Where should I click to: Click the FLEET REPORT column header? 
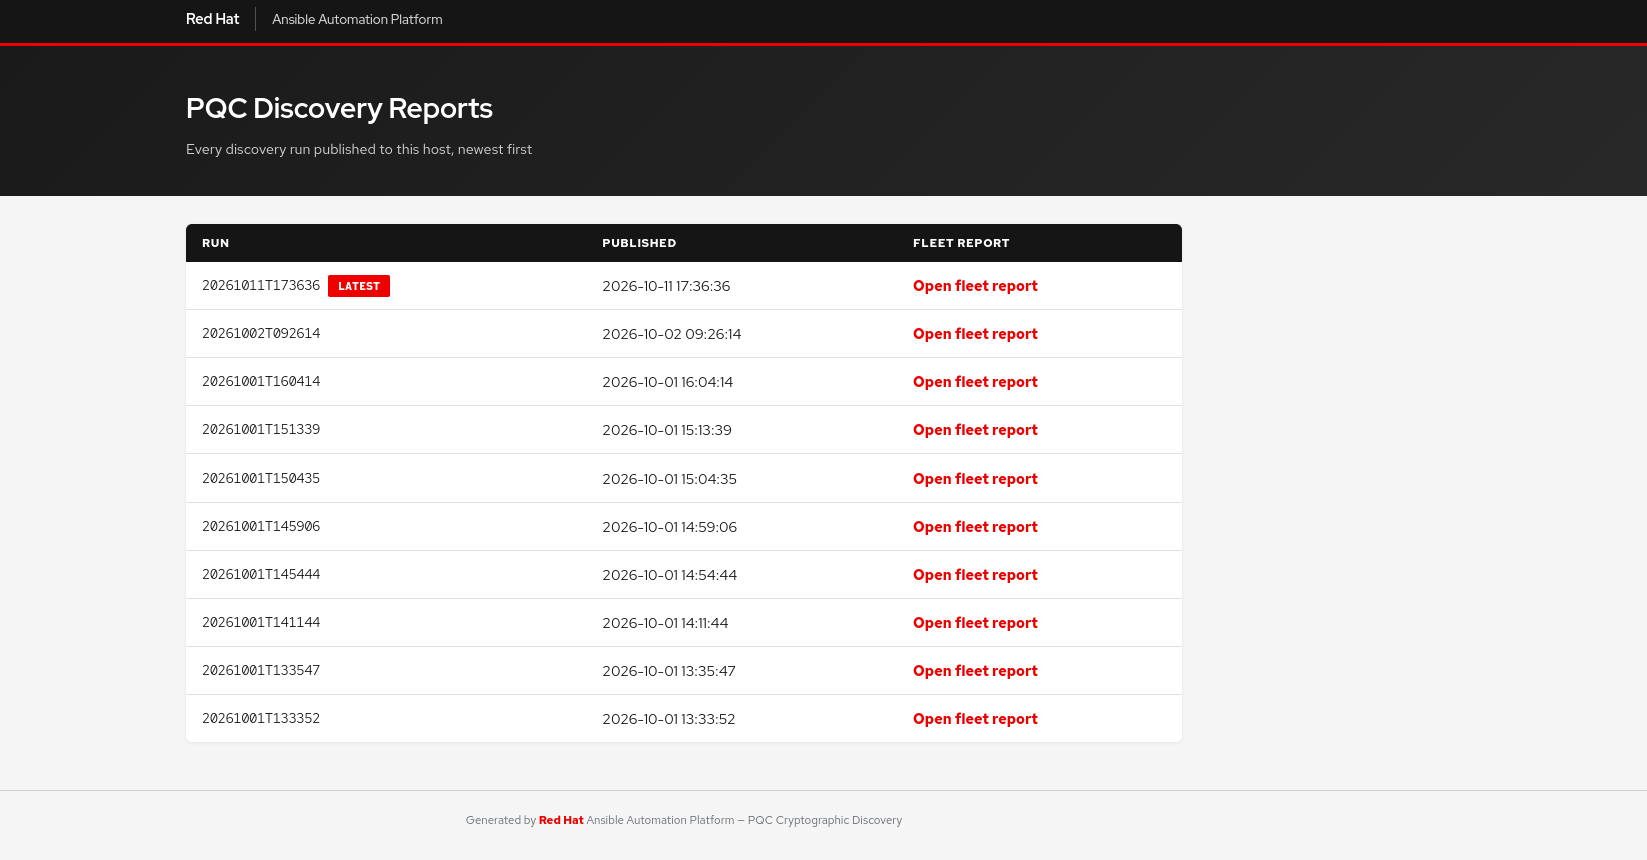[961, 243]
